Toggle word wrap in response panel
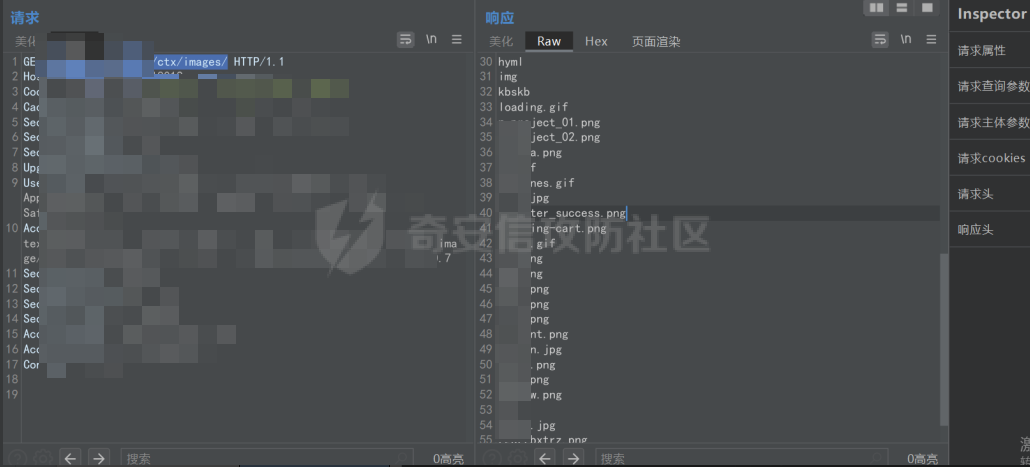1030x467 pixels. pyautogui.click(x=880, y=39)
